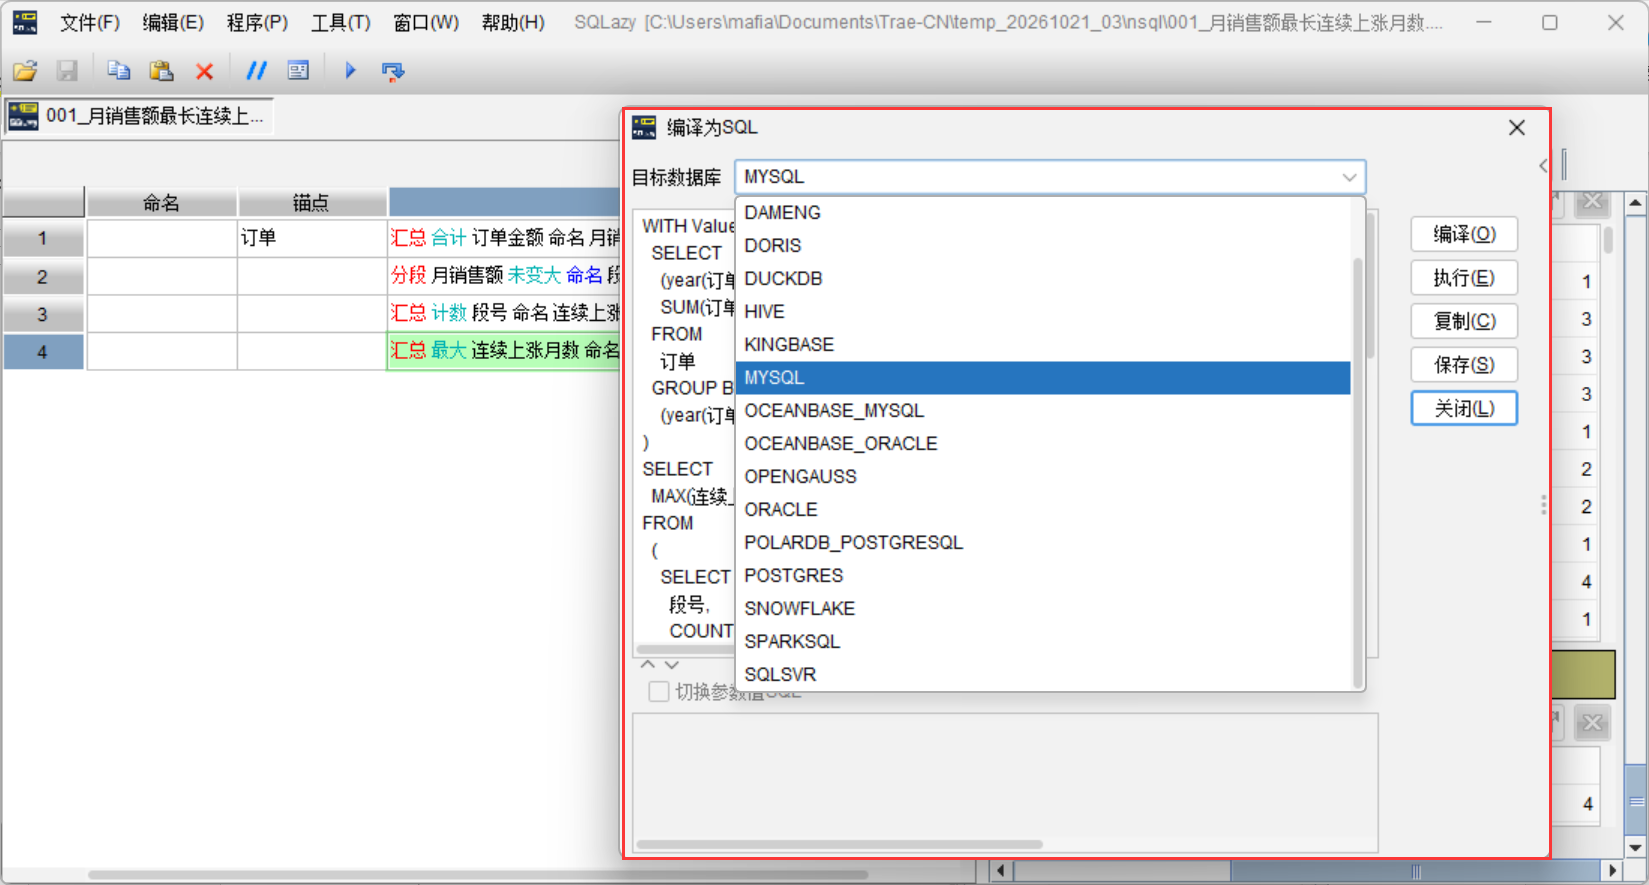Click the copy icon in the toolbar
Image resolution: width=1649 pixels, height=885 pixels.
119,70
